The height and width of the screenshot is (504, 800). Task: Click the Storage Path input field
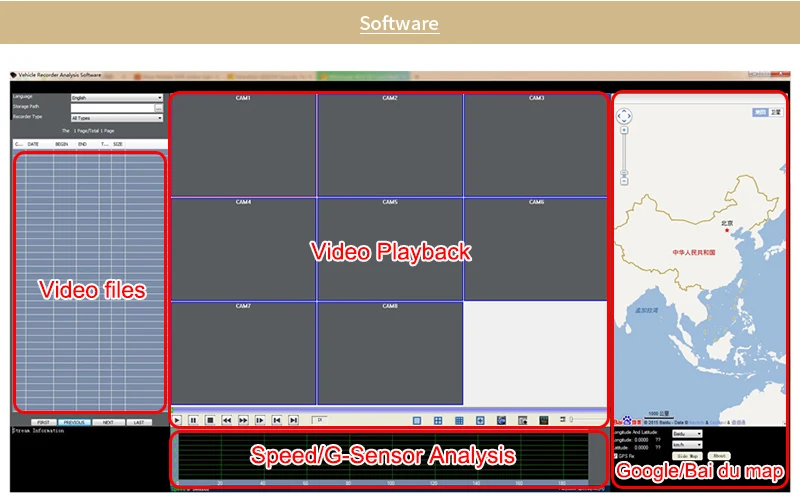(112, 108)
